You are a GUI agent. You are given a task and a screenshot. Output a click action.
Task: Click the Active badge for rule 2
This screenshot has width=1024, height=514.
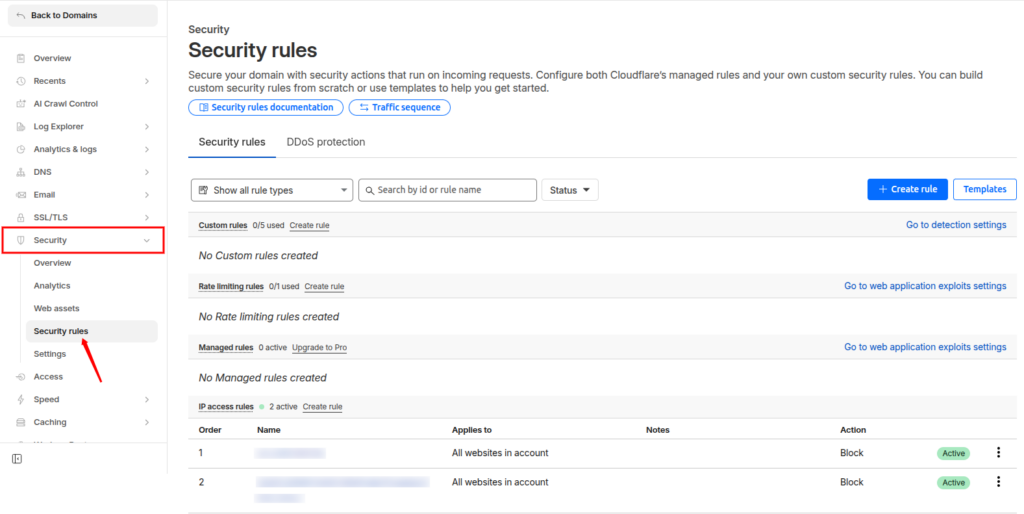pos(953,483)
